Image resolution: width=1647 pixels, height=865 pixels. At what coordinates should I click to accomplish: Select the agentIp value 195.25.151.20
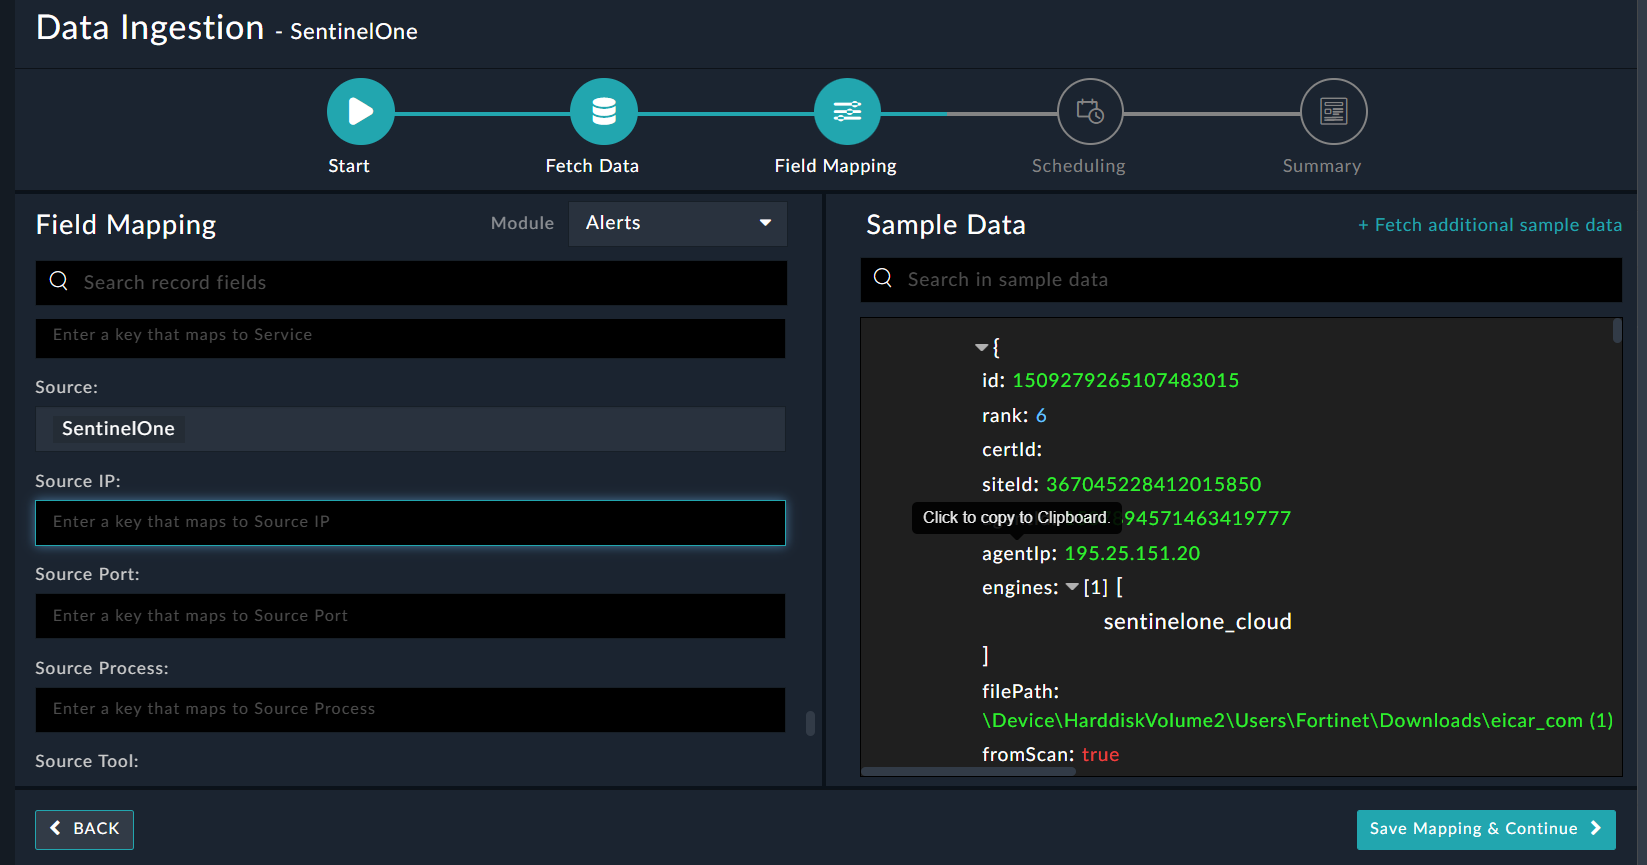(1131, 554)
